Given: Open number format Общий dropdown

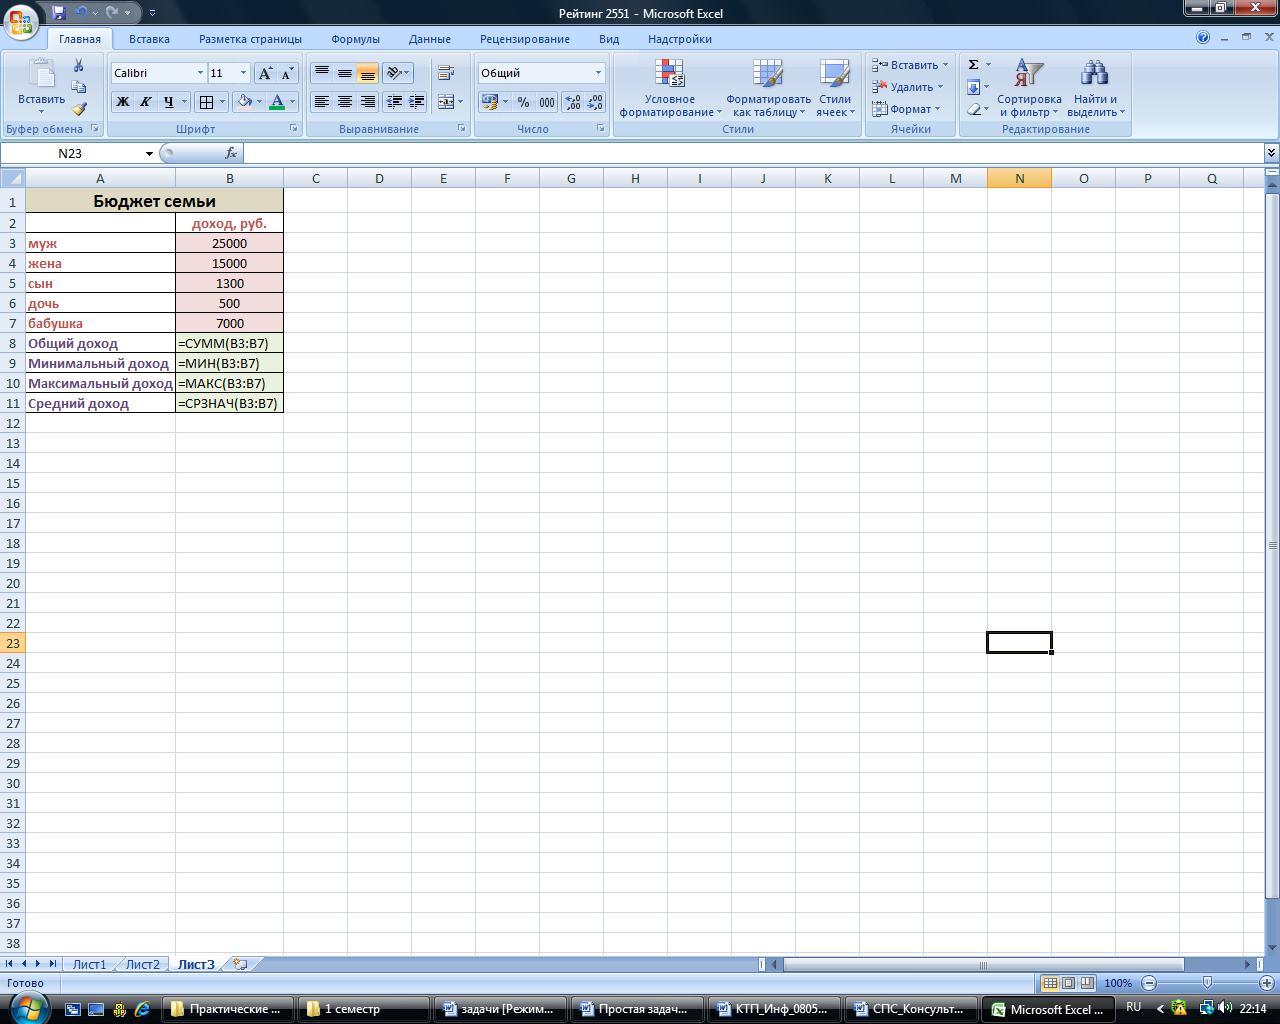Looking at the screenshot, I should (x=599, y=73).
